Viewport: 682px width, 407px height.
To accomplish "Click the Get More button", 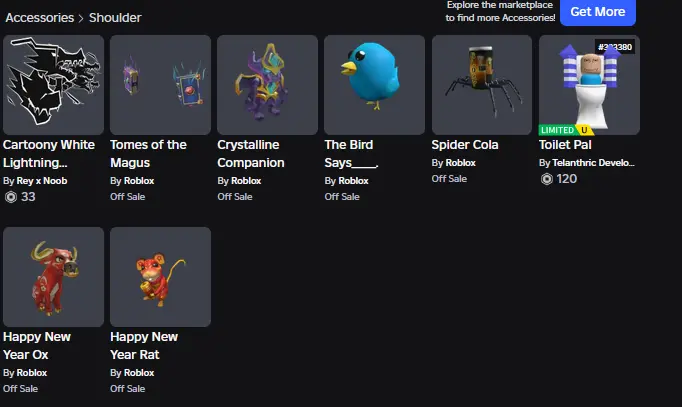I will point(598,12).
